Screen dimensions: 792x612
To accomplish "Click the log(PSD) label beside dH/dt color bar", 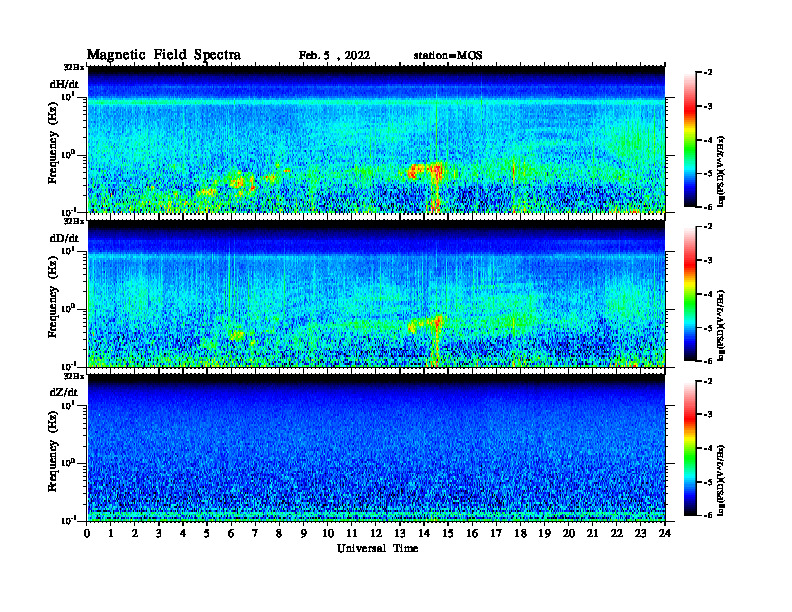I will pos(721,171).
